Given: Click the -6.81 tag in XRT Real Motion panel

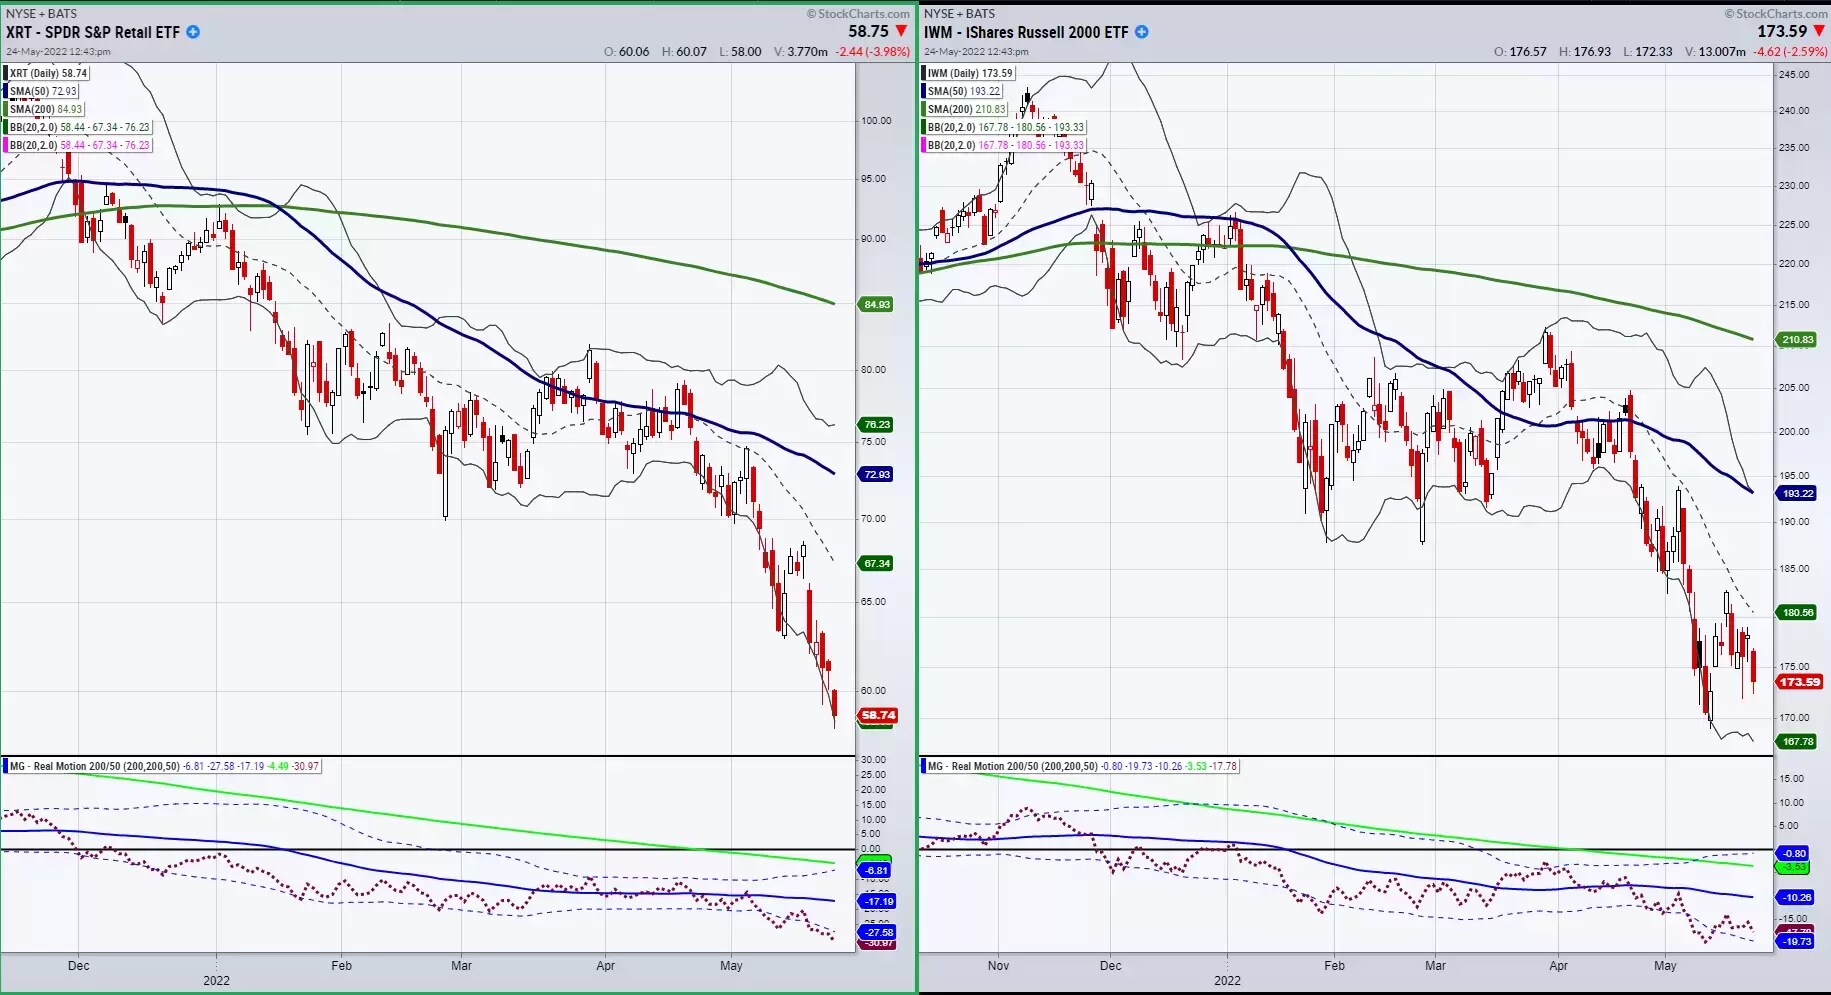Looking at the screenshot, I should pos(875,870).
